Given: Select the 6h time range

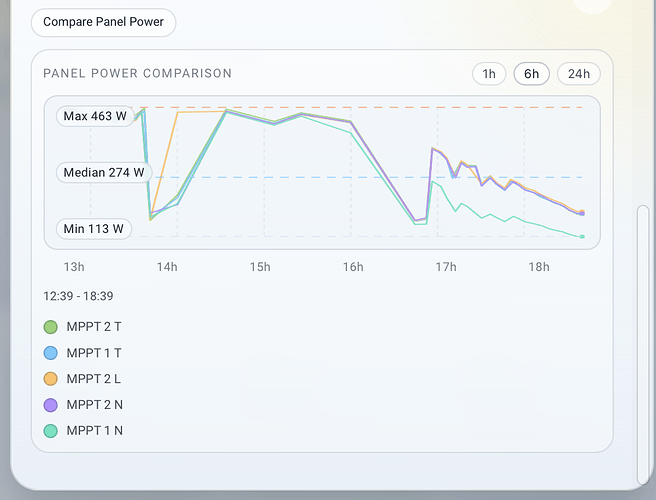Looking at the screenshot, I should tap(531, 74).
